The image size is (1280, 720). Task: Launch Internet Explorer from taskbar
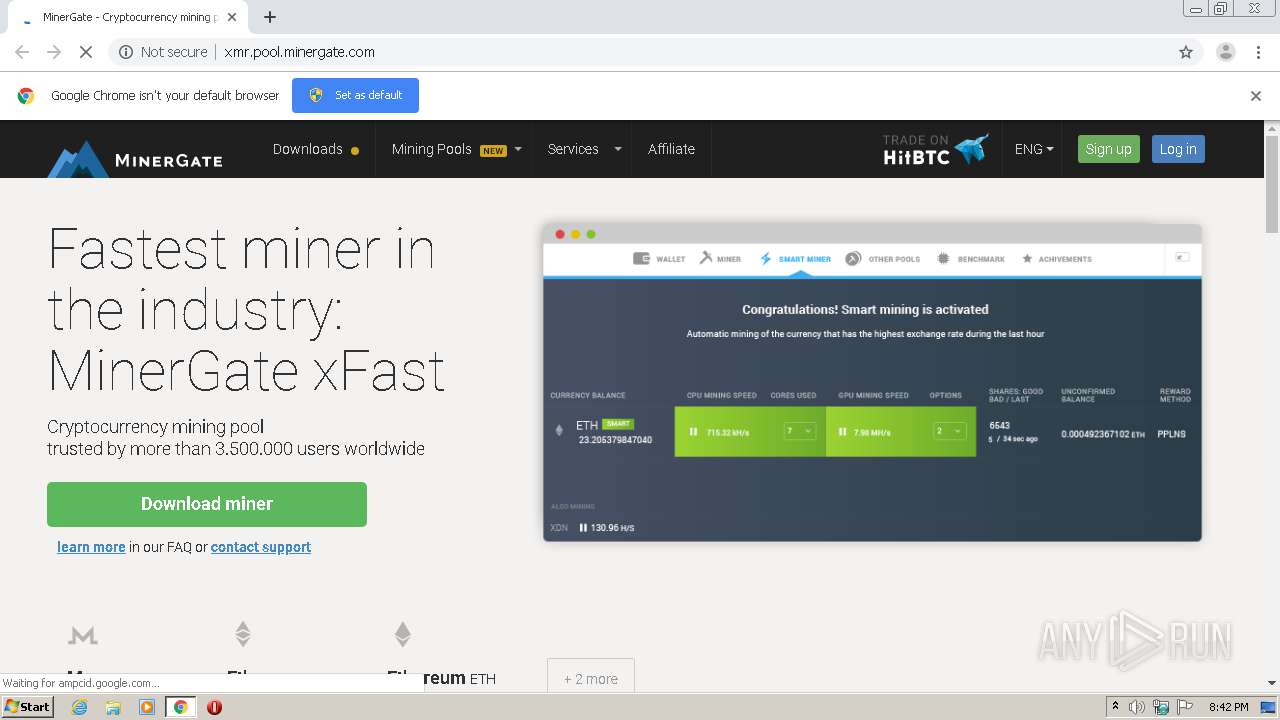pyautogui.click(x=80, y=707)
